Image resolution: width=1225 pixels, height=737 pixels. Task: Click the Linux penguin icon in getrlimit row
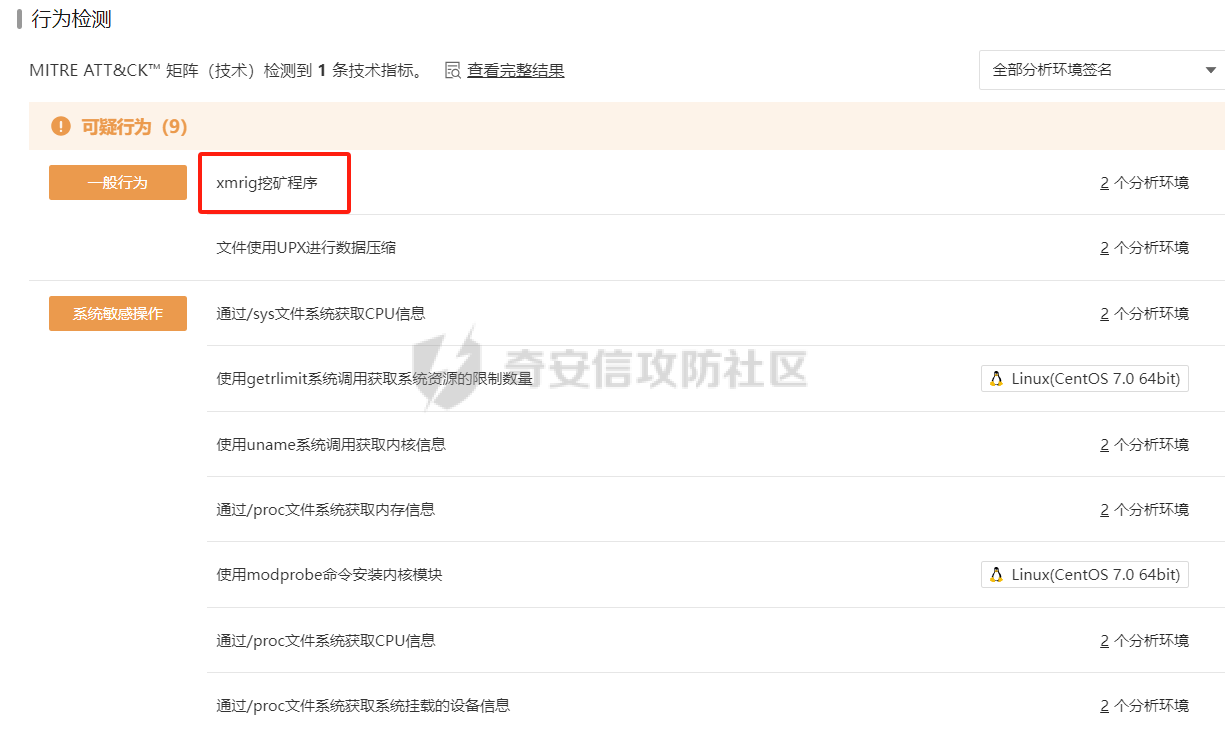point(996,379)
